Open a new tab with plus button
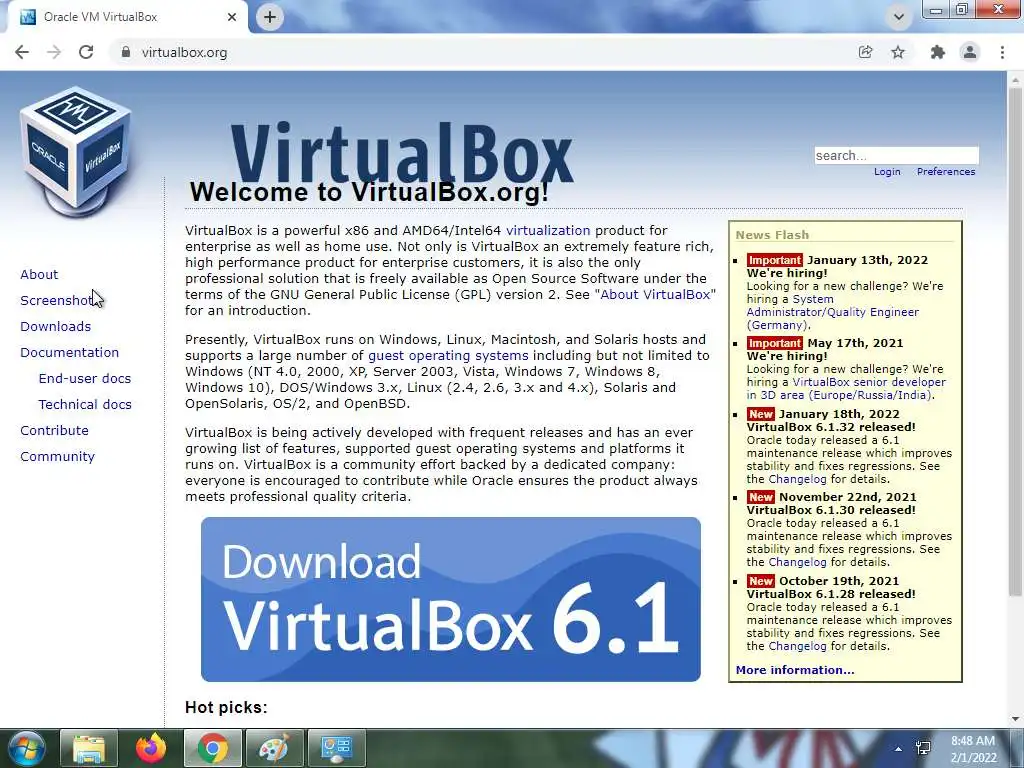Viewport: 1024px width, 768px height. pos(270,17)
